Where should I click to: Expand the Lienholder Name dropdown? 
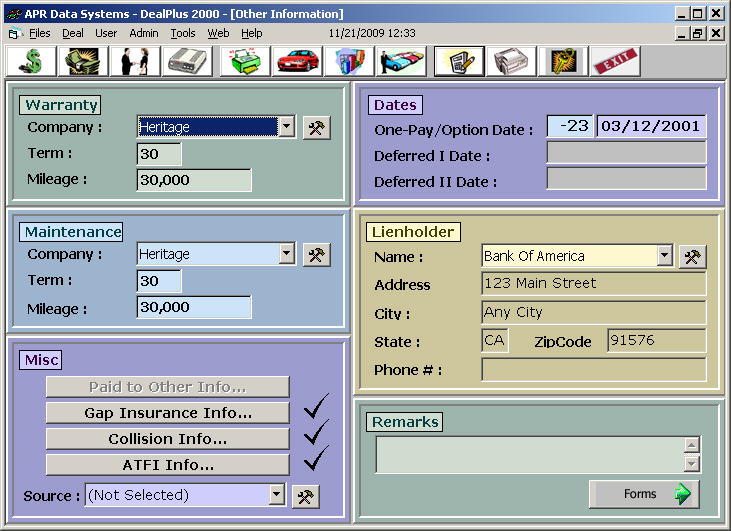click(x=664, y=256)
